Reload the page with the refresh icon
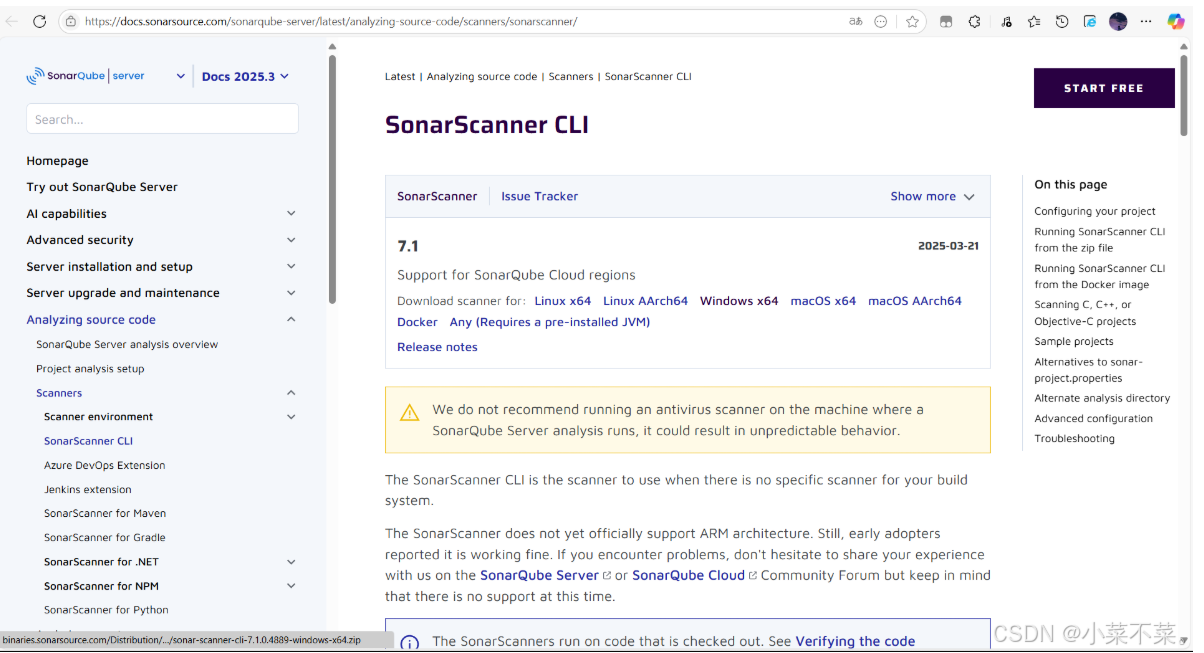Image resolution: width=1204 pixels, height=653 pixels. (x=39, y=21)
